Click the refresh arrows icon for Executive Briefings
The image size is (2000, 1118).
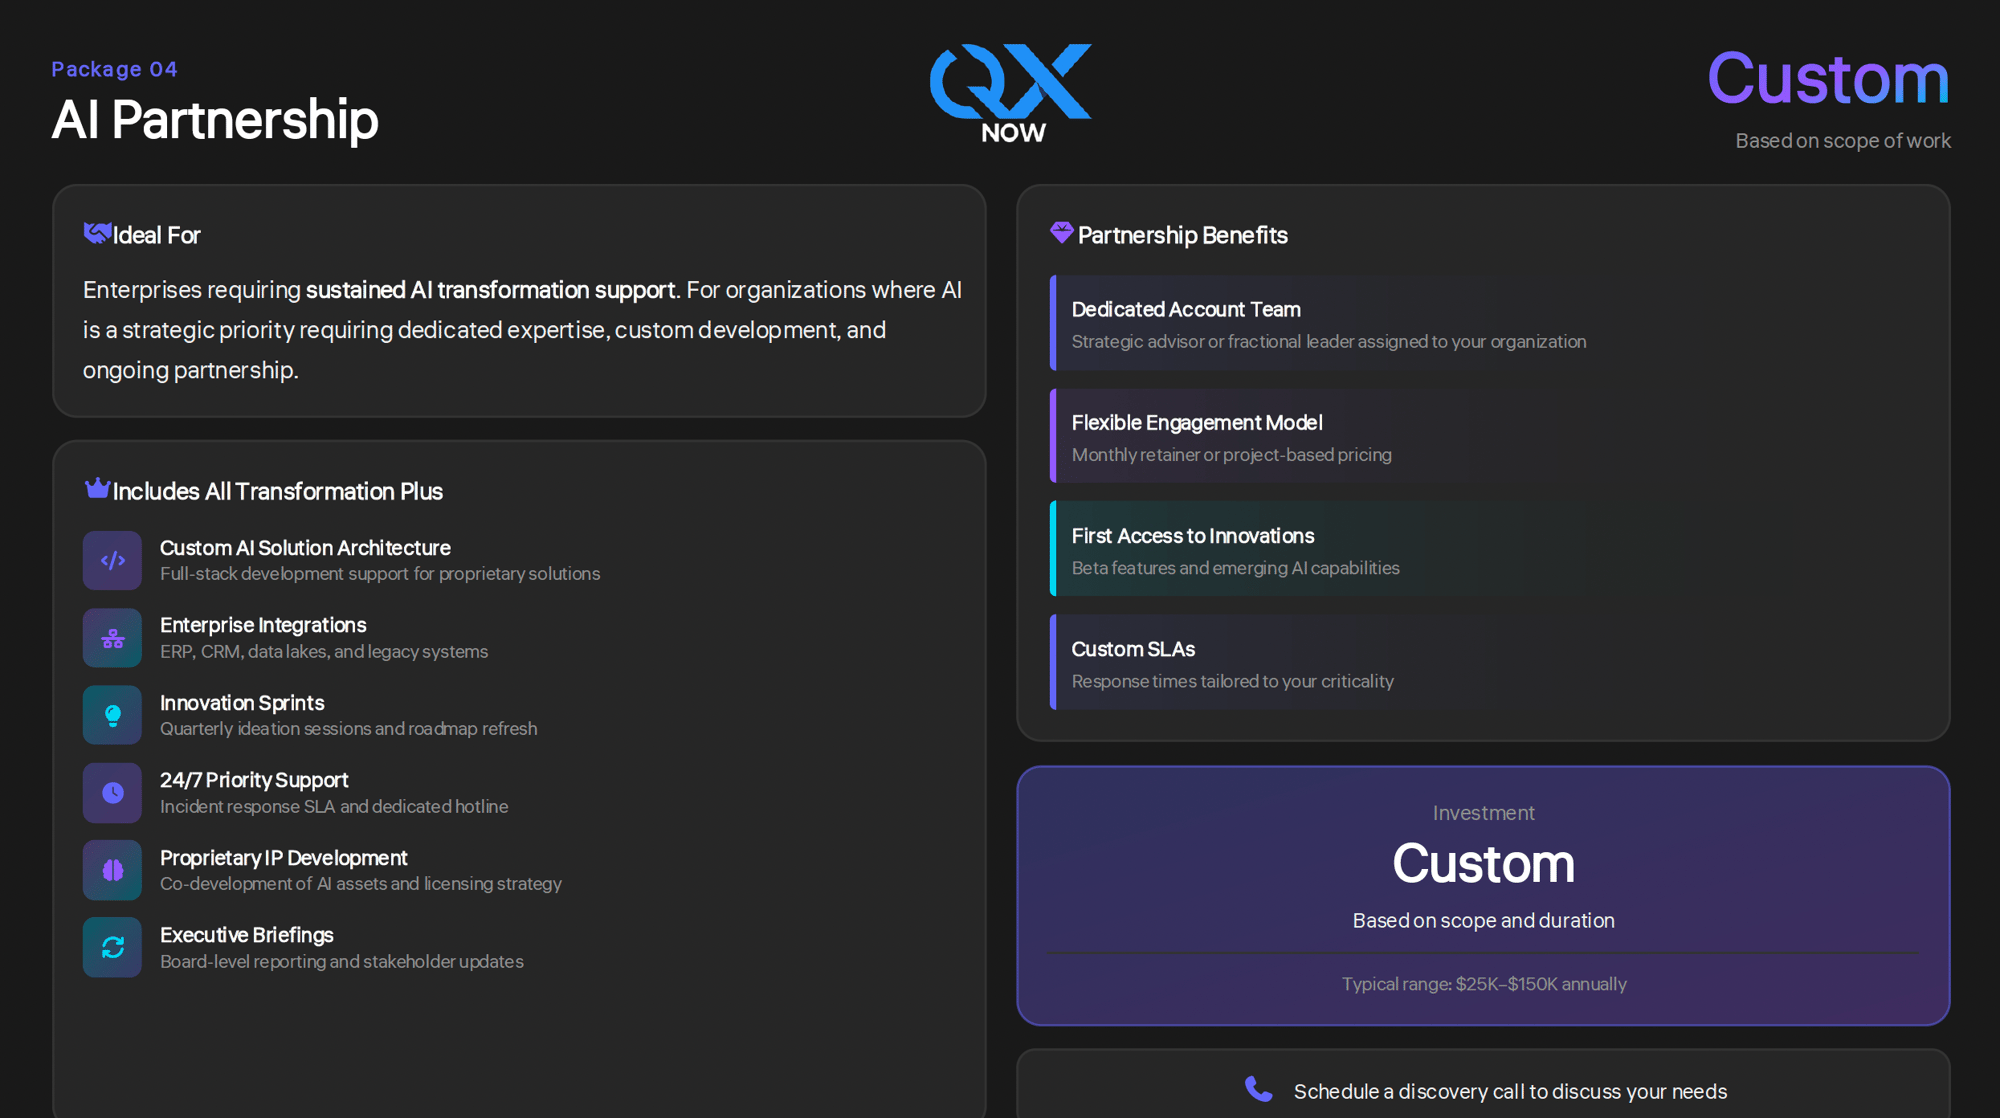coord(113,947)
